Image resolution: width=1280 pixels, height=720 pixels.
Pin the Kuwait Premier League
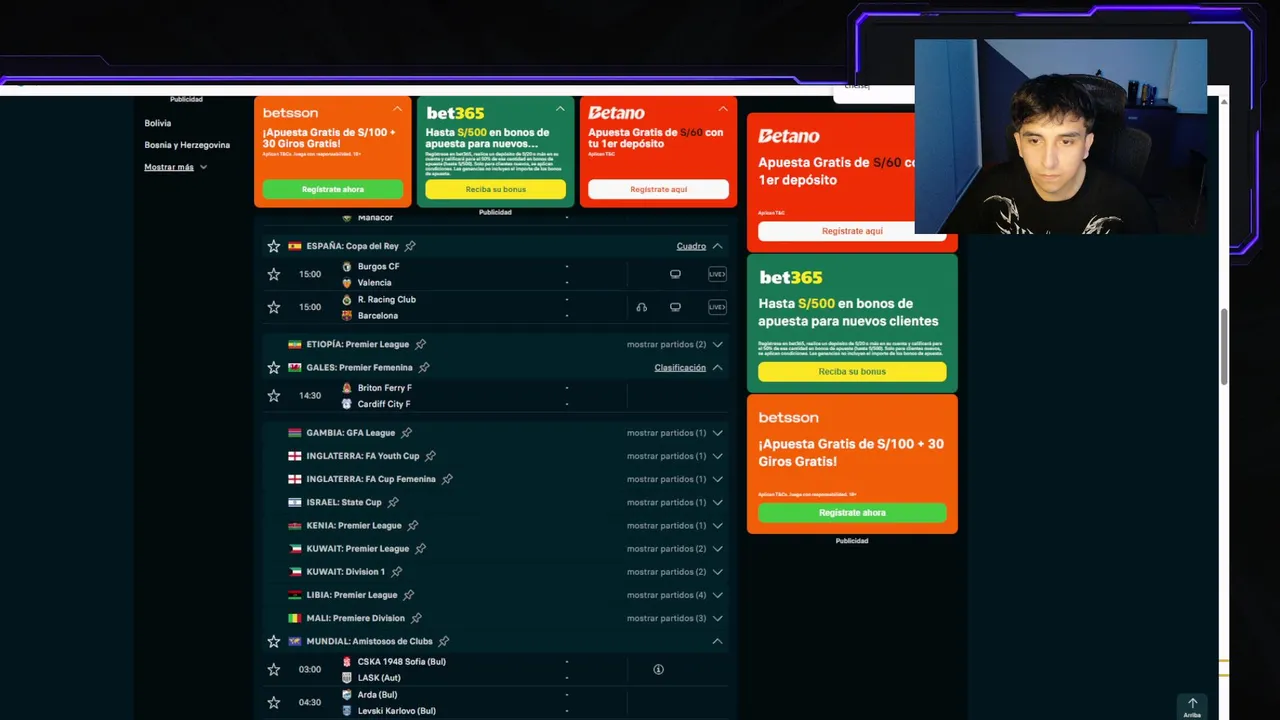click(x=420, y=549)
